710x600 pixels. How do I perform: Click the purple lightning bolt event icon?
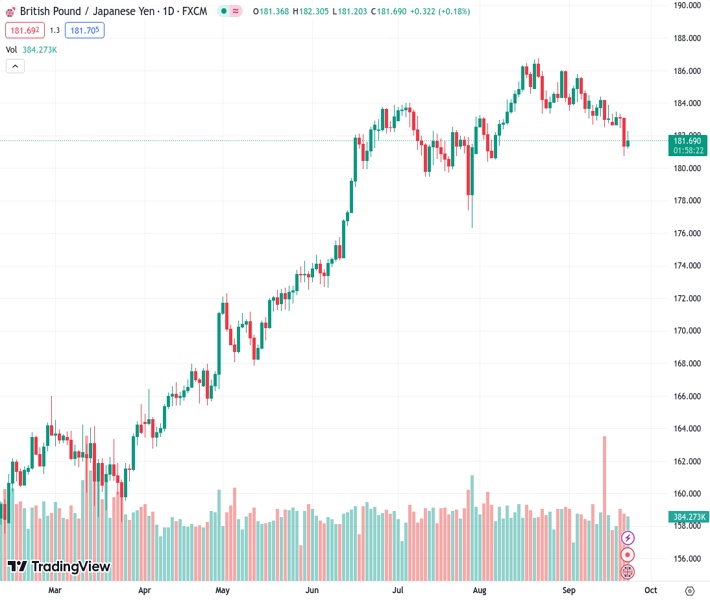pyautogui.click(x=628, y=538)
